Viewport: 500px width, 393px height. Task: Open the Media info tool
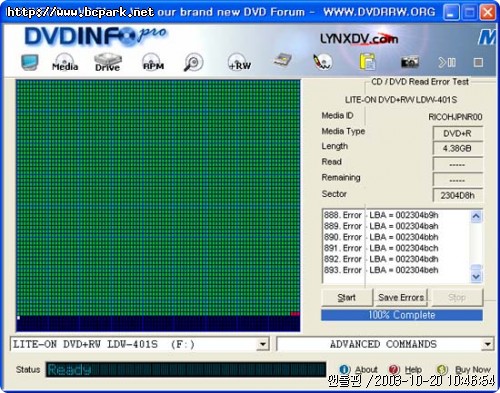(x=65, y=62)
